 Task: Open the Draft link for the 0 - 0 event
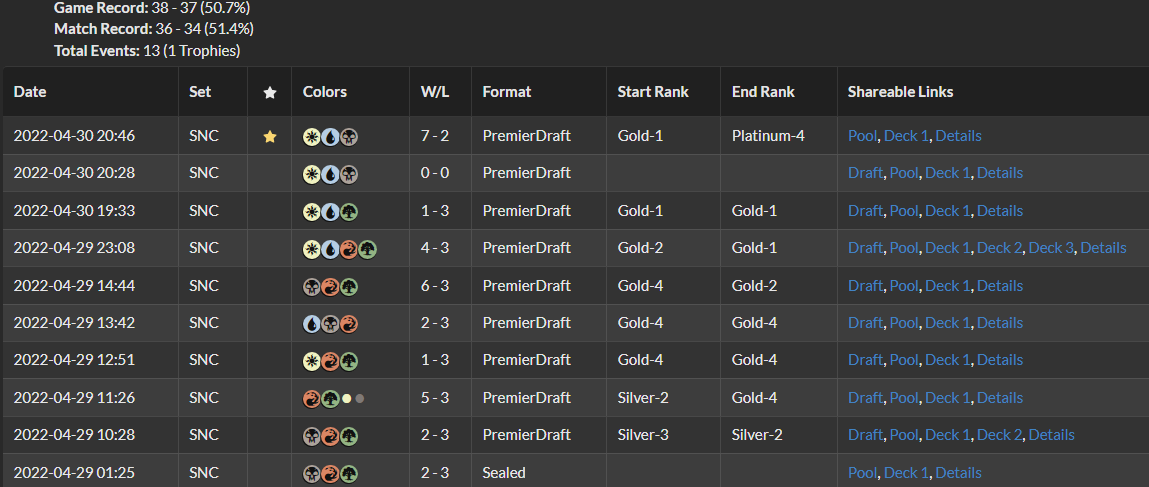pyautogui.click(x=865, y=173)
